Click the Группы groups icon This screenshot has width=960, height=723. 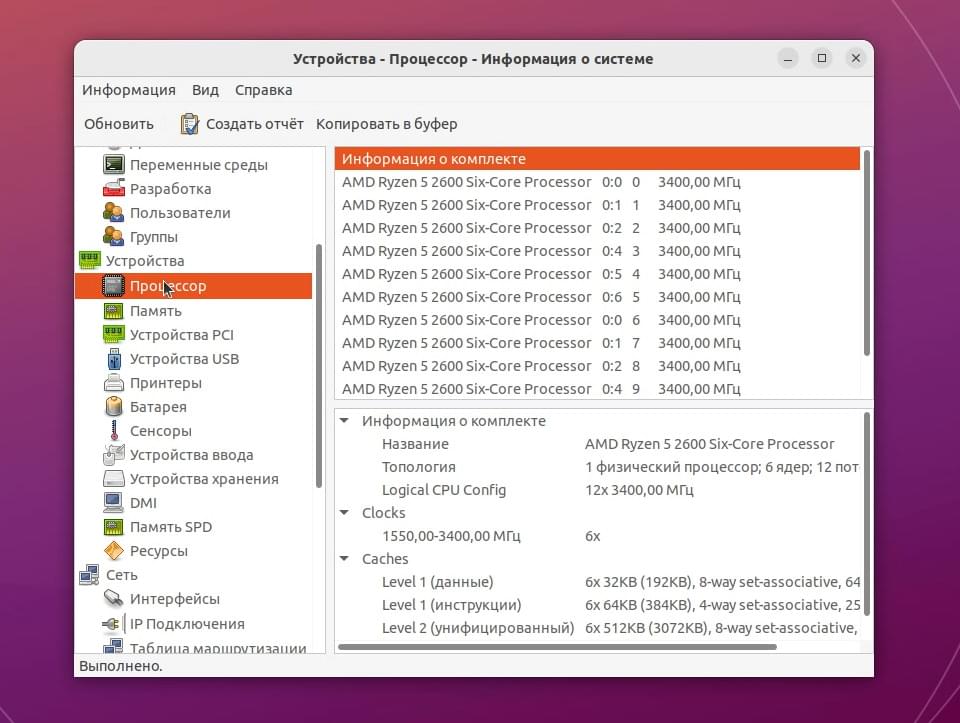coord(114,236)
